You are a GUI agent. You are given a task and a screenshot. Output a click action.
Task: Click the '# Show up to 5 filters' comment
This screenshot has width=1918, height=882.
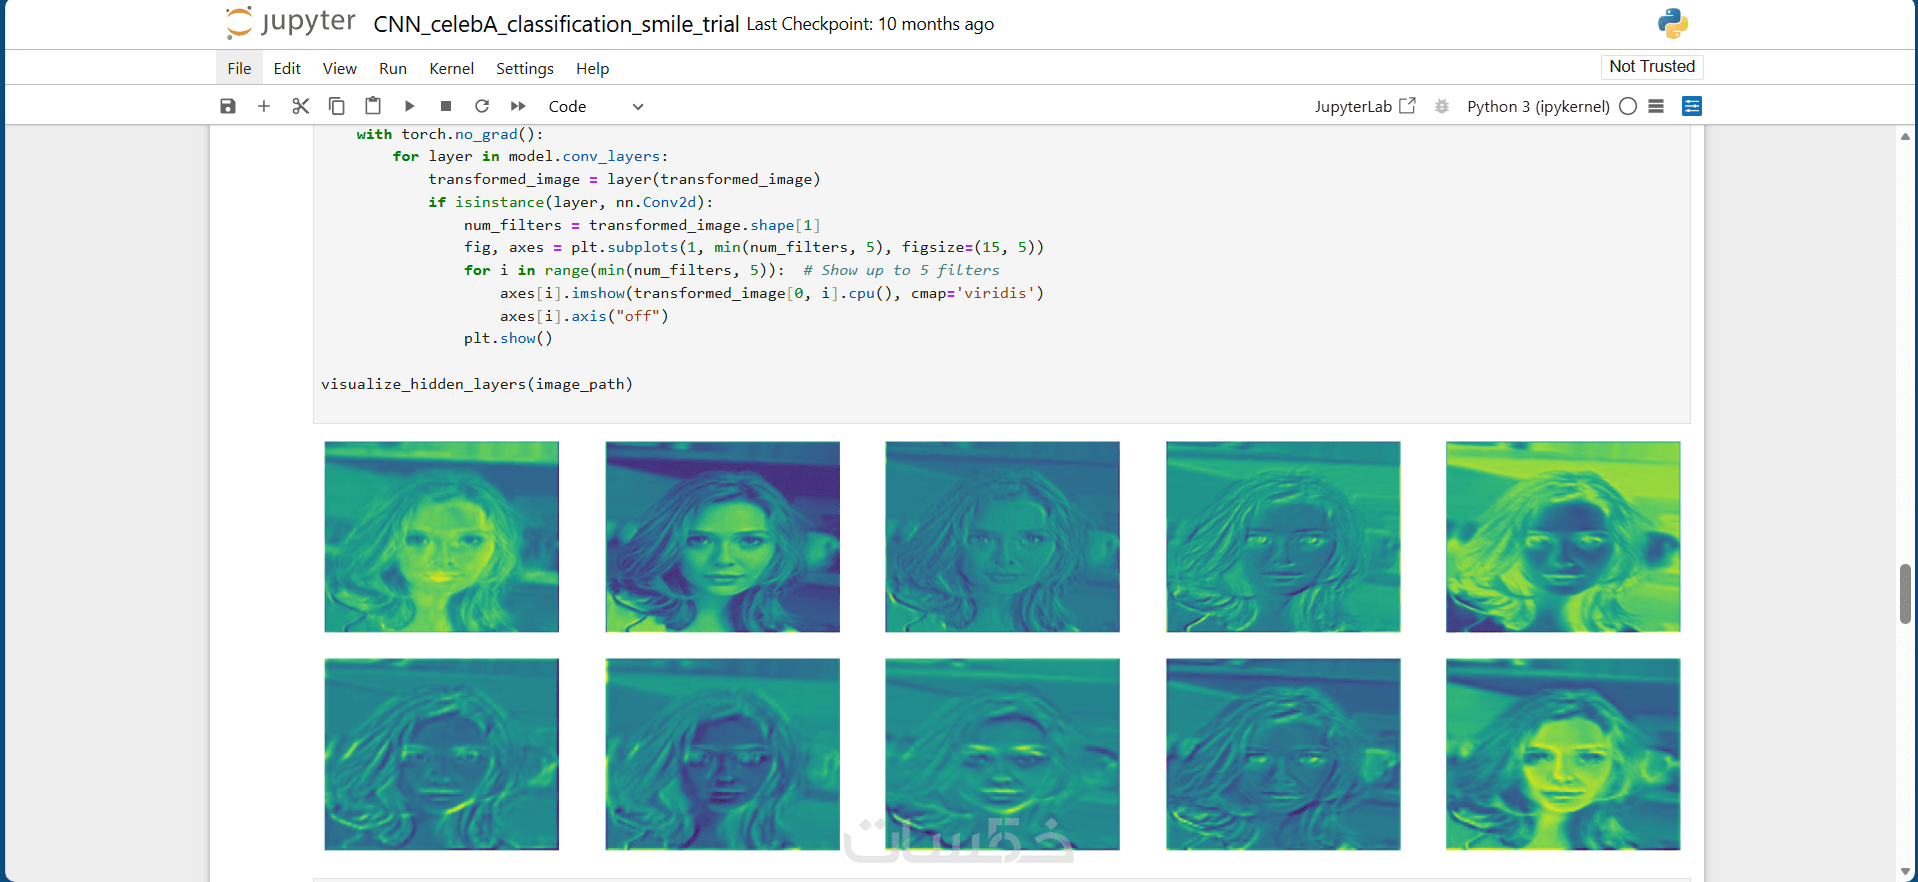(x=901, y=270)
